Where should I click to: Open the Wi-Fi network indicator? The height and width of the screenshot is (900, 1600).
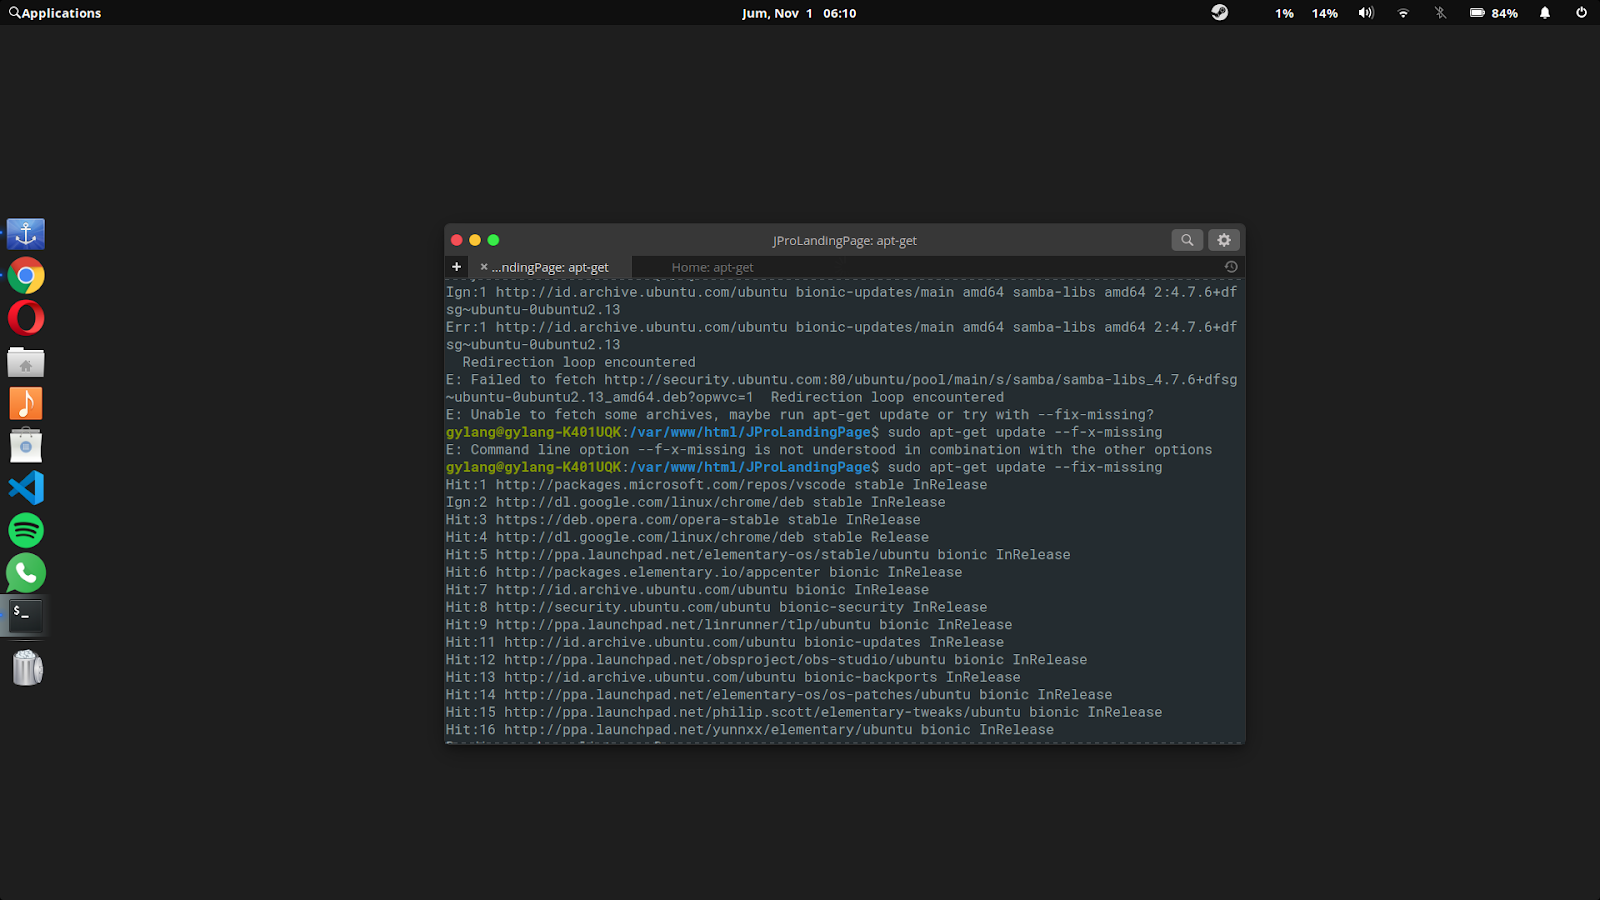[x=1403, y=13]
